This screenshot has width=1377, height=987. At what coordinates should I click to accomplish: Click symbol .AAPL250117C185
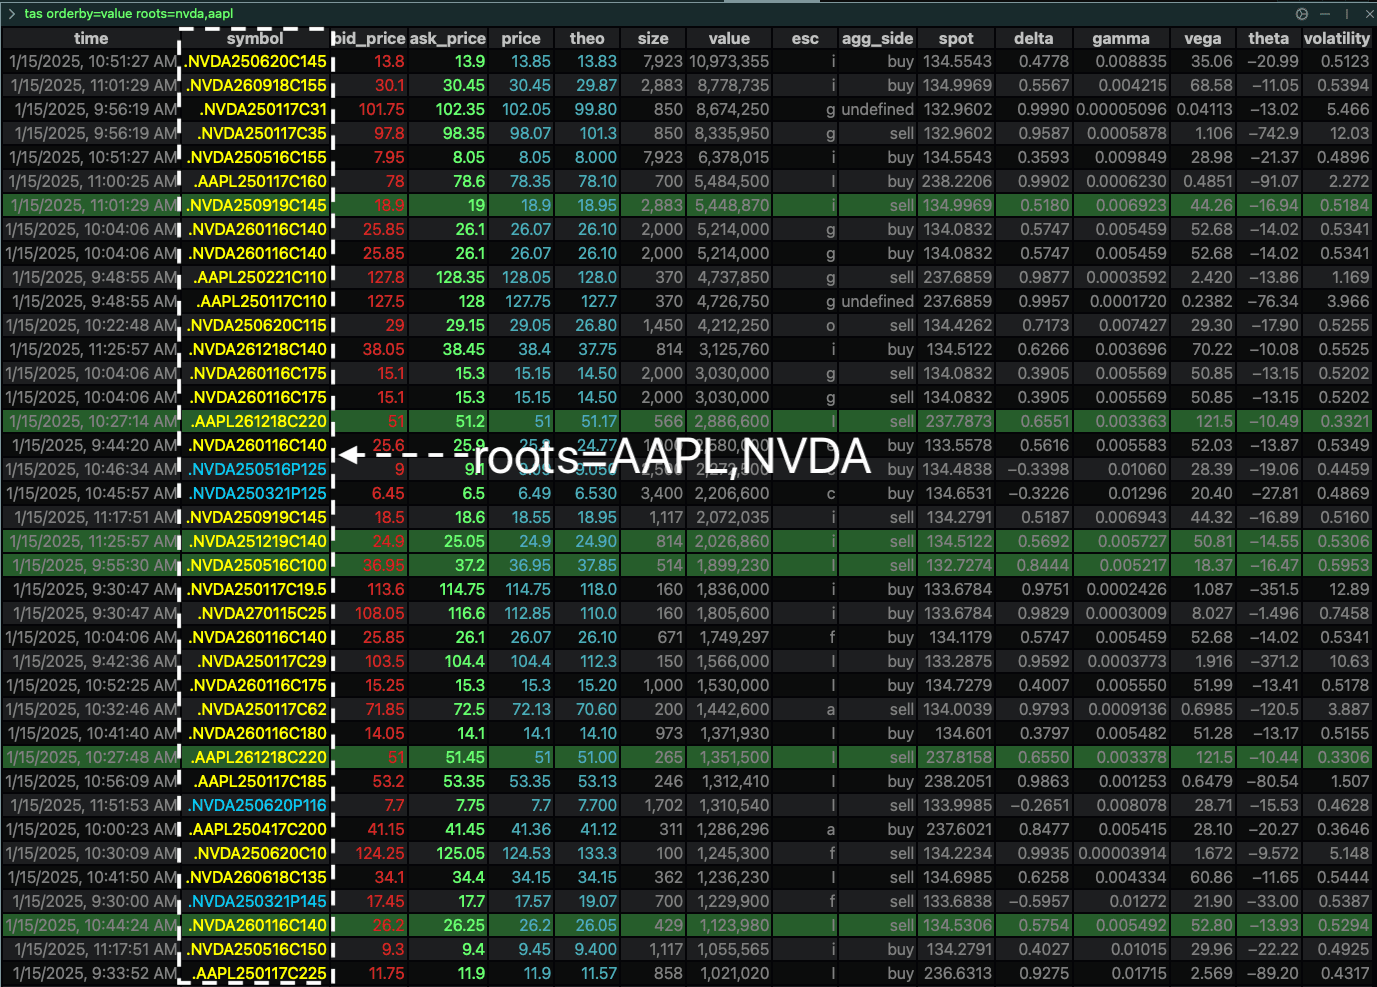click(259, 781)
